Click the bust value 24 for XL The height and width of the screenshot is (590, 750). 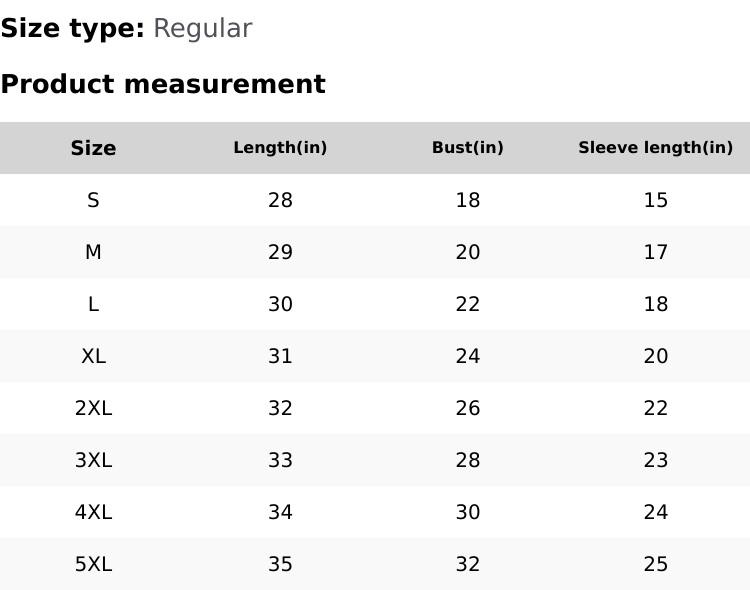pos(467,356)
